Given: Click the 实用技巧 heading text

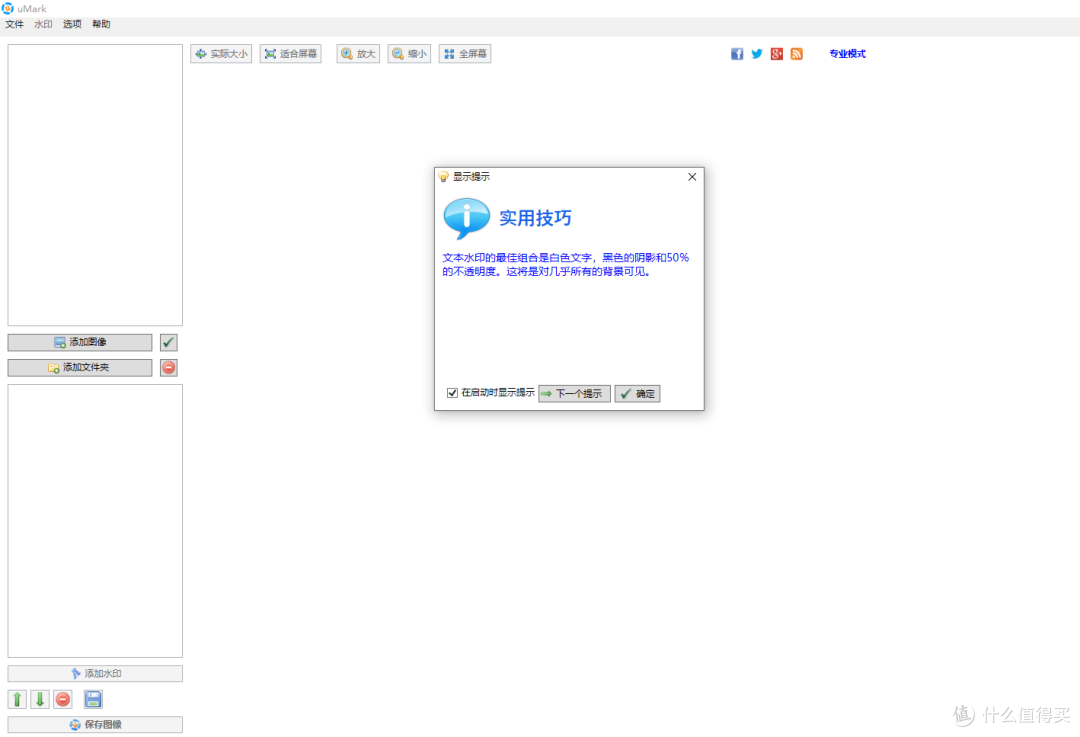Looking at the screenshot, I should 535,218.
